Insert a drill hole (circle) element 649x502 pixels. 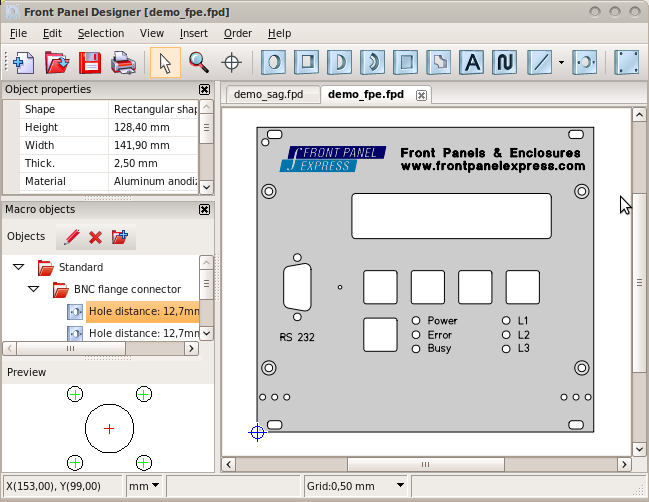coord(273,62)
